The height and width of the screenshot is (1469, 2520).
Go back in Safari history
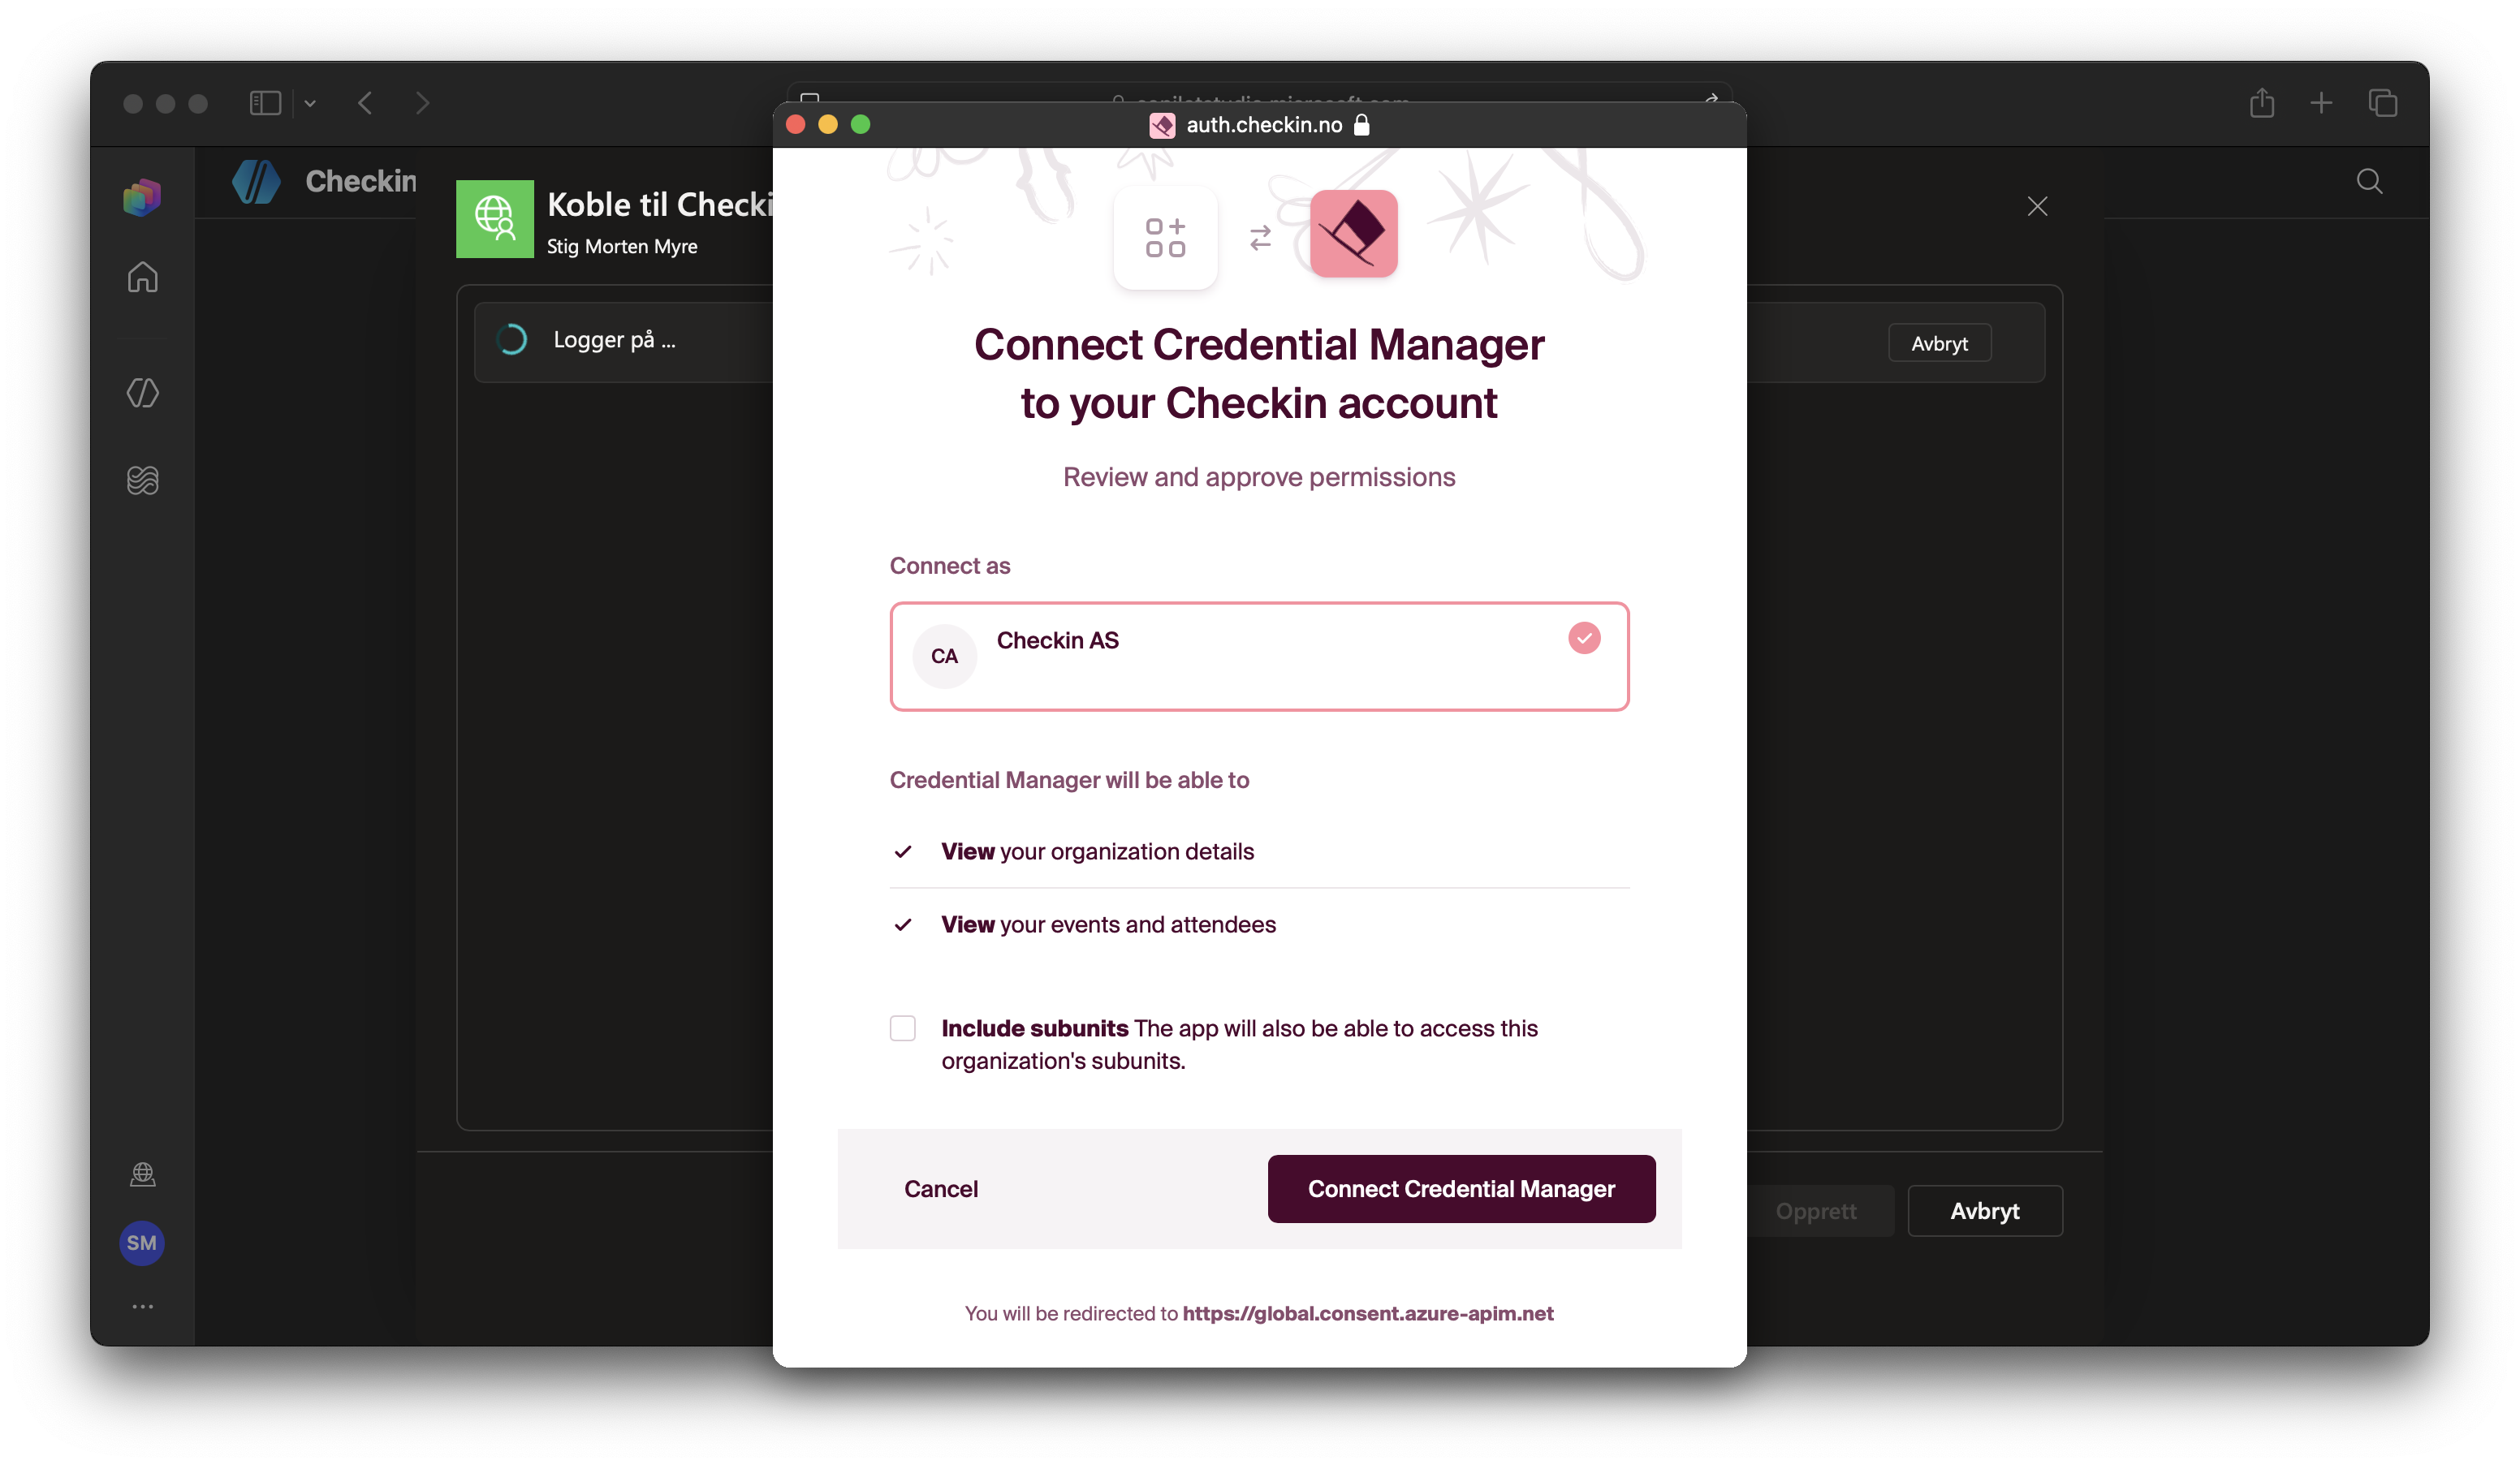[x=366, y=103]
